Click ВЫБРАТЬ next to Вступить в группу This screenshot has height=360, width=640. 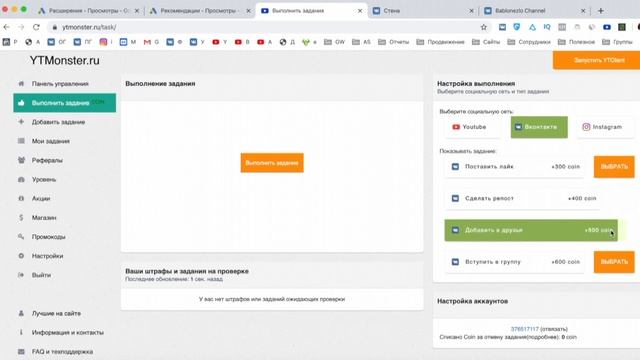614,262
